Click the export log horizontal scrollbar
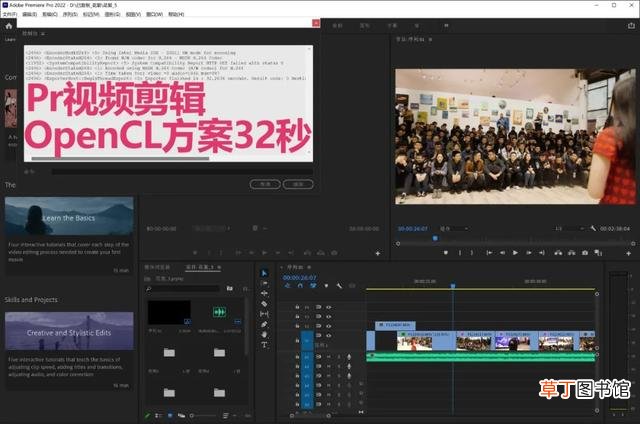Image resolution: width=640 pixels, height=424 pixels. (x=120, y=158)
